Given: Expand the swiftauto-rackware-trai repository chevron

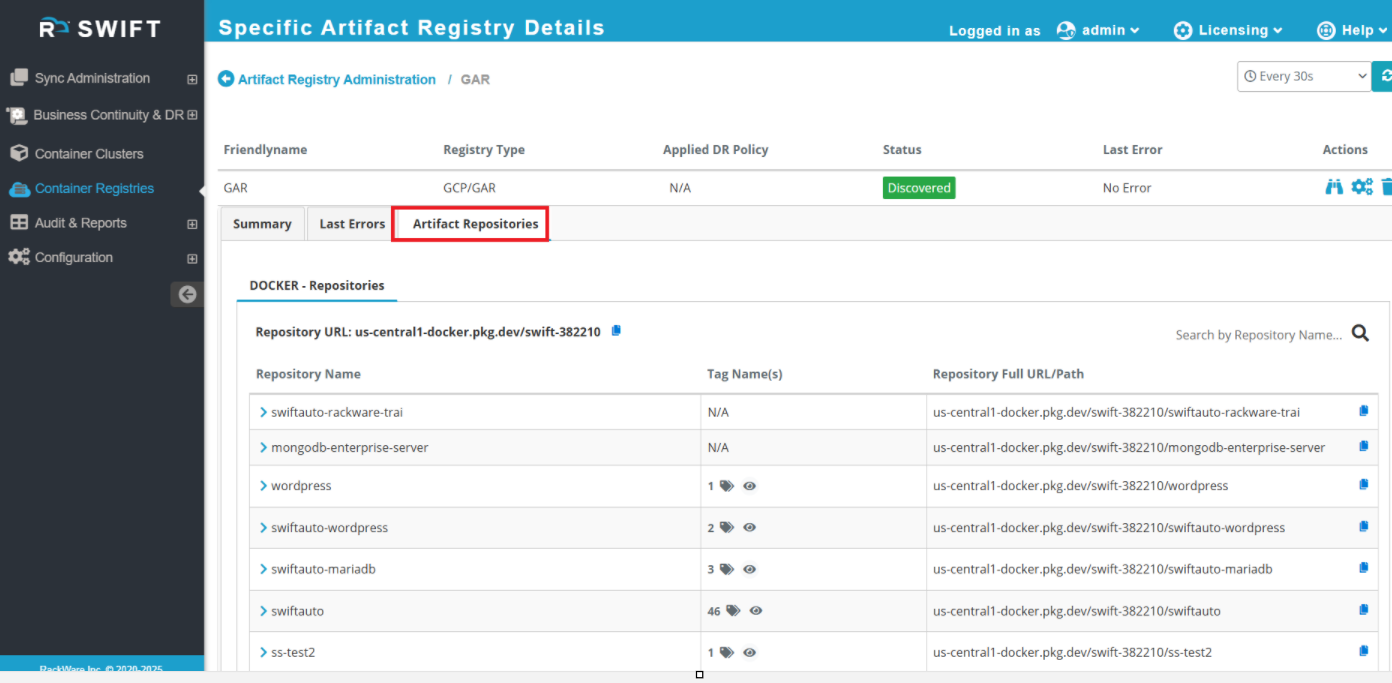Looking at the screenshot, I should click(x=263, y=412).
